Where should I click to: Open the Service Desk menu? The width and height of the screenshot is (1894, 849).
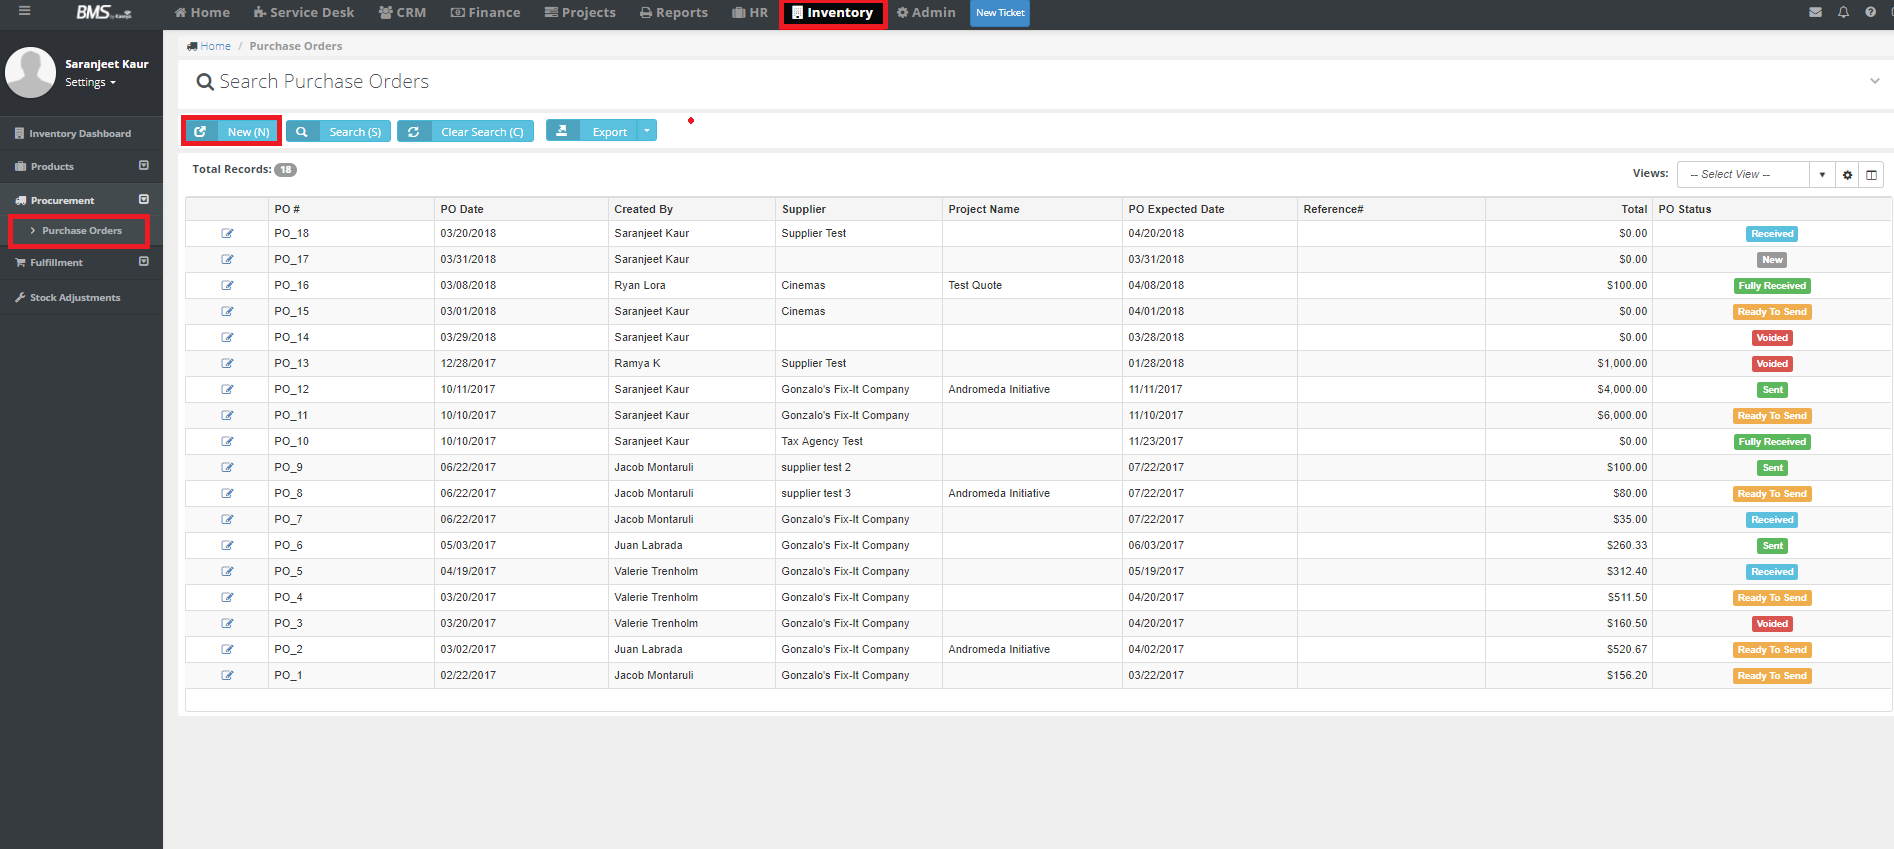click(304, 12)
